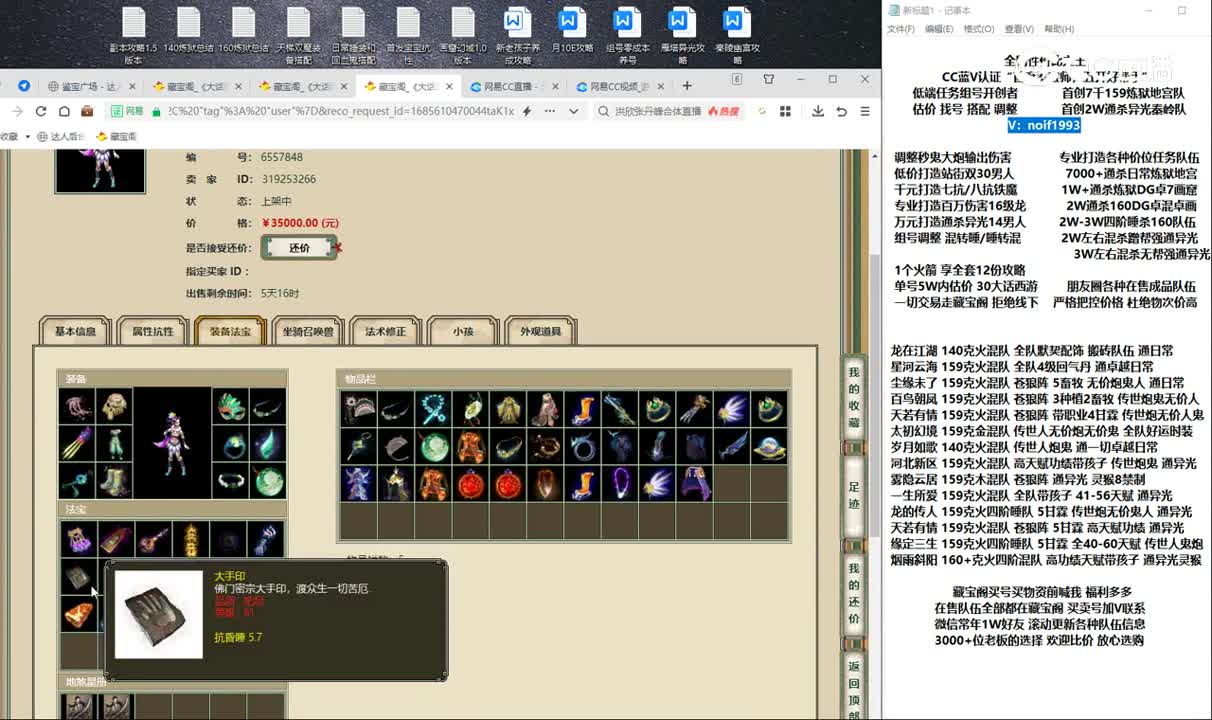1212x720 pixels.
Task: Open Notepad 文件(F) menu
Action: coord(901,29)
